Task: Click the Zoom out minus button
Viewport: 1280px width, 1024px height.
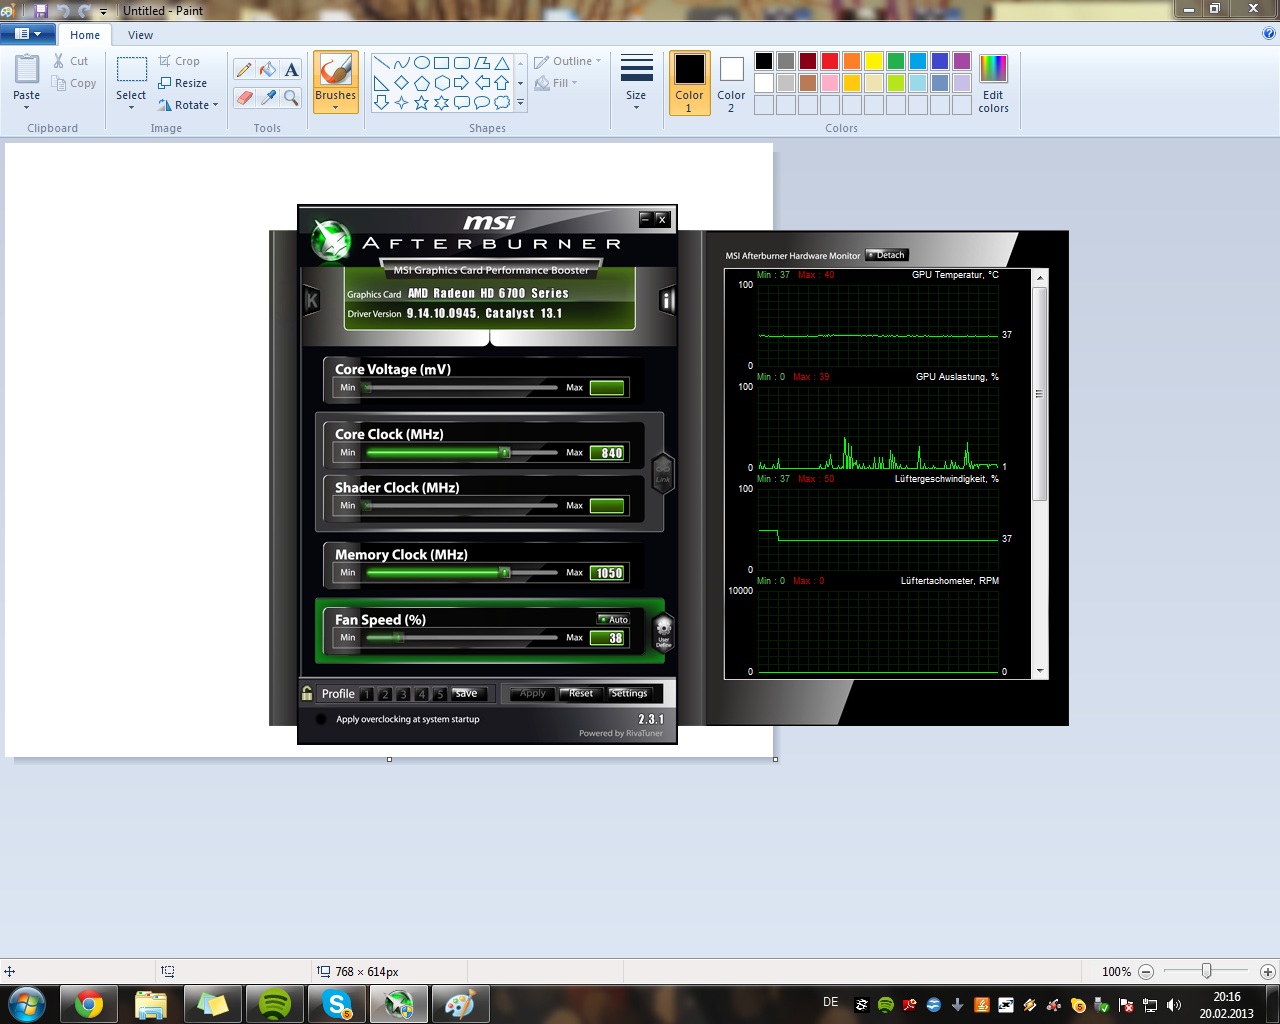Action: click(1146, 971)
